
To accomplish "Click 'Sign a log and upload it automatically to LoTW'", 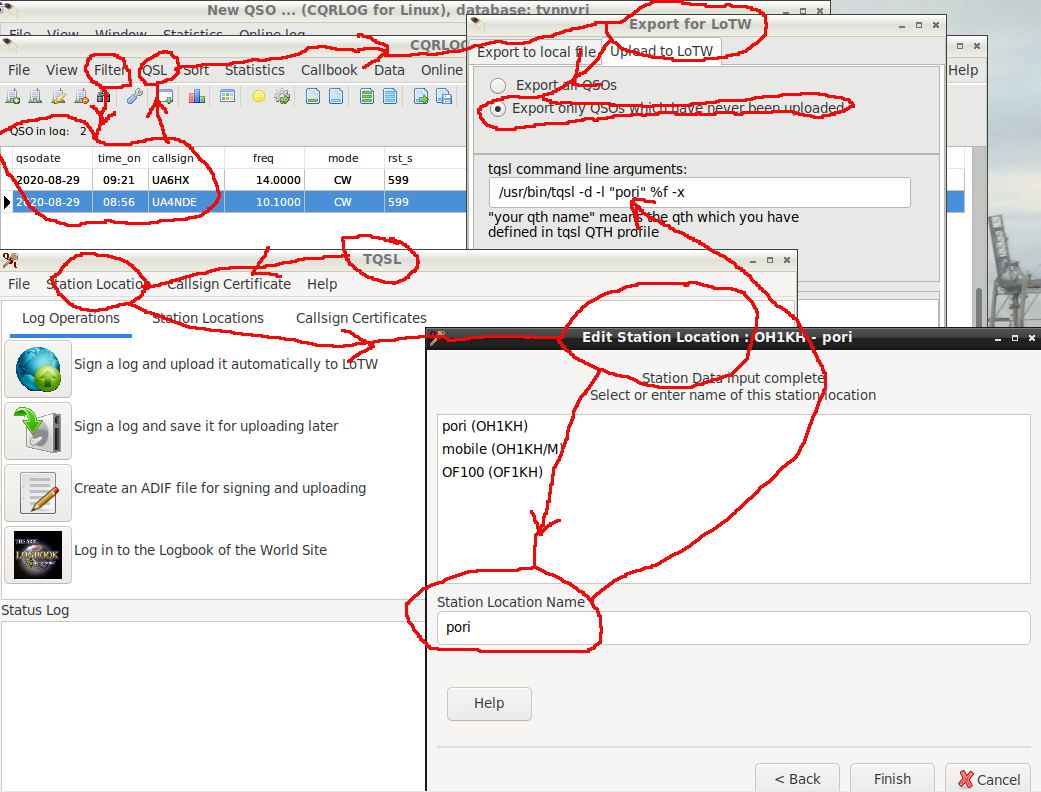I will tap(226, 364).
